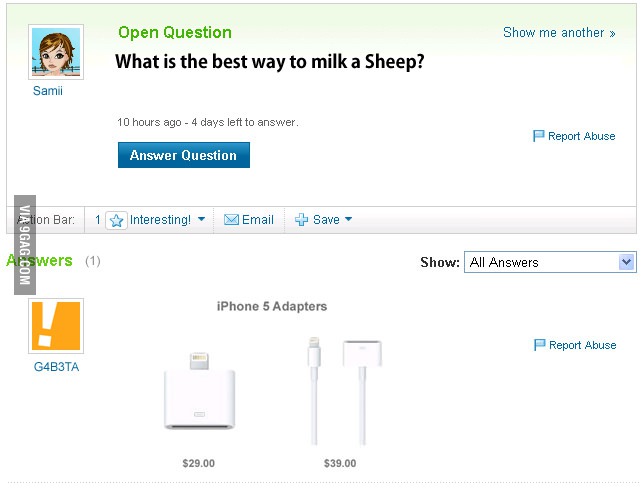
Task: Click the Show me another arrow icon
Action: pyautogui.click(x=612, y=33)
